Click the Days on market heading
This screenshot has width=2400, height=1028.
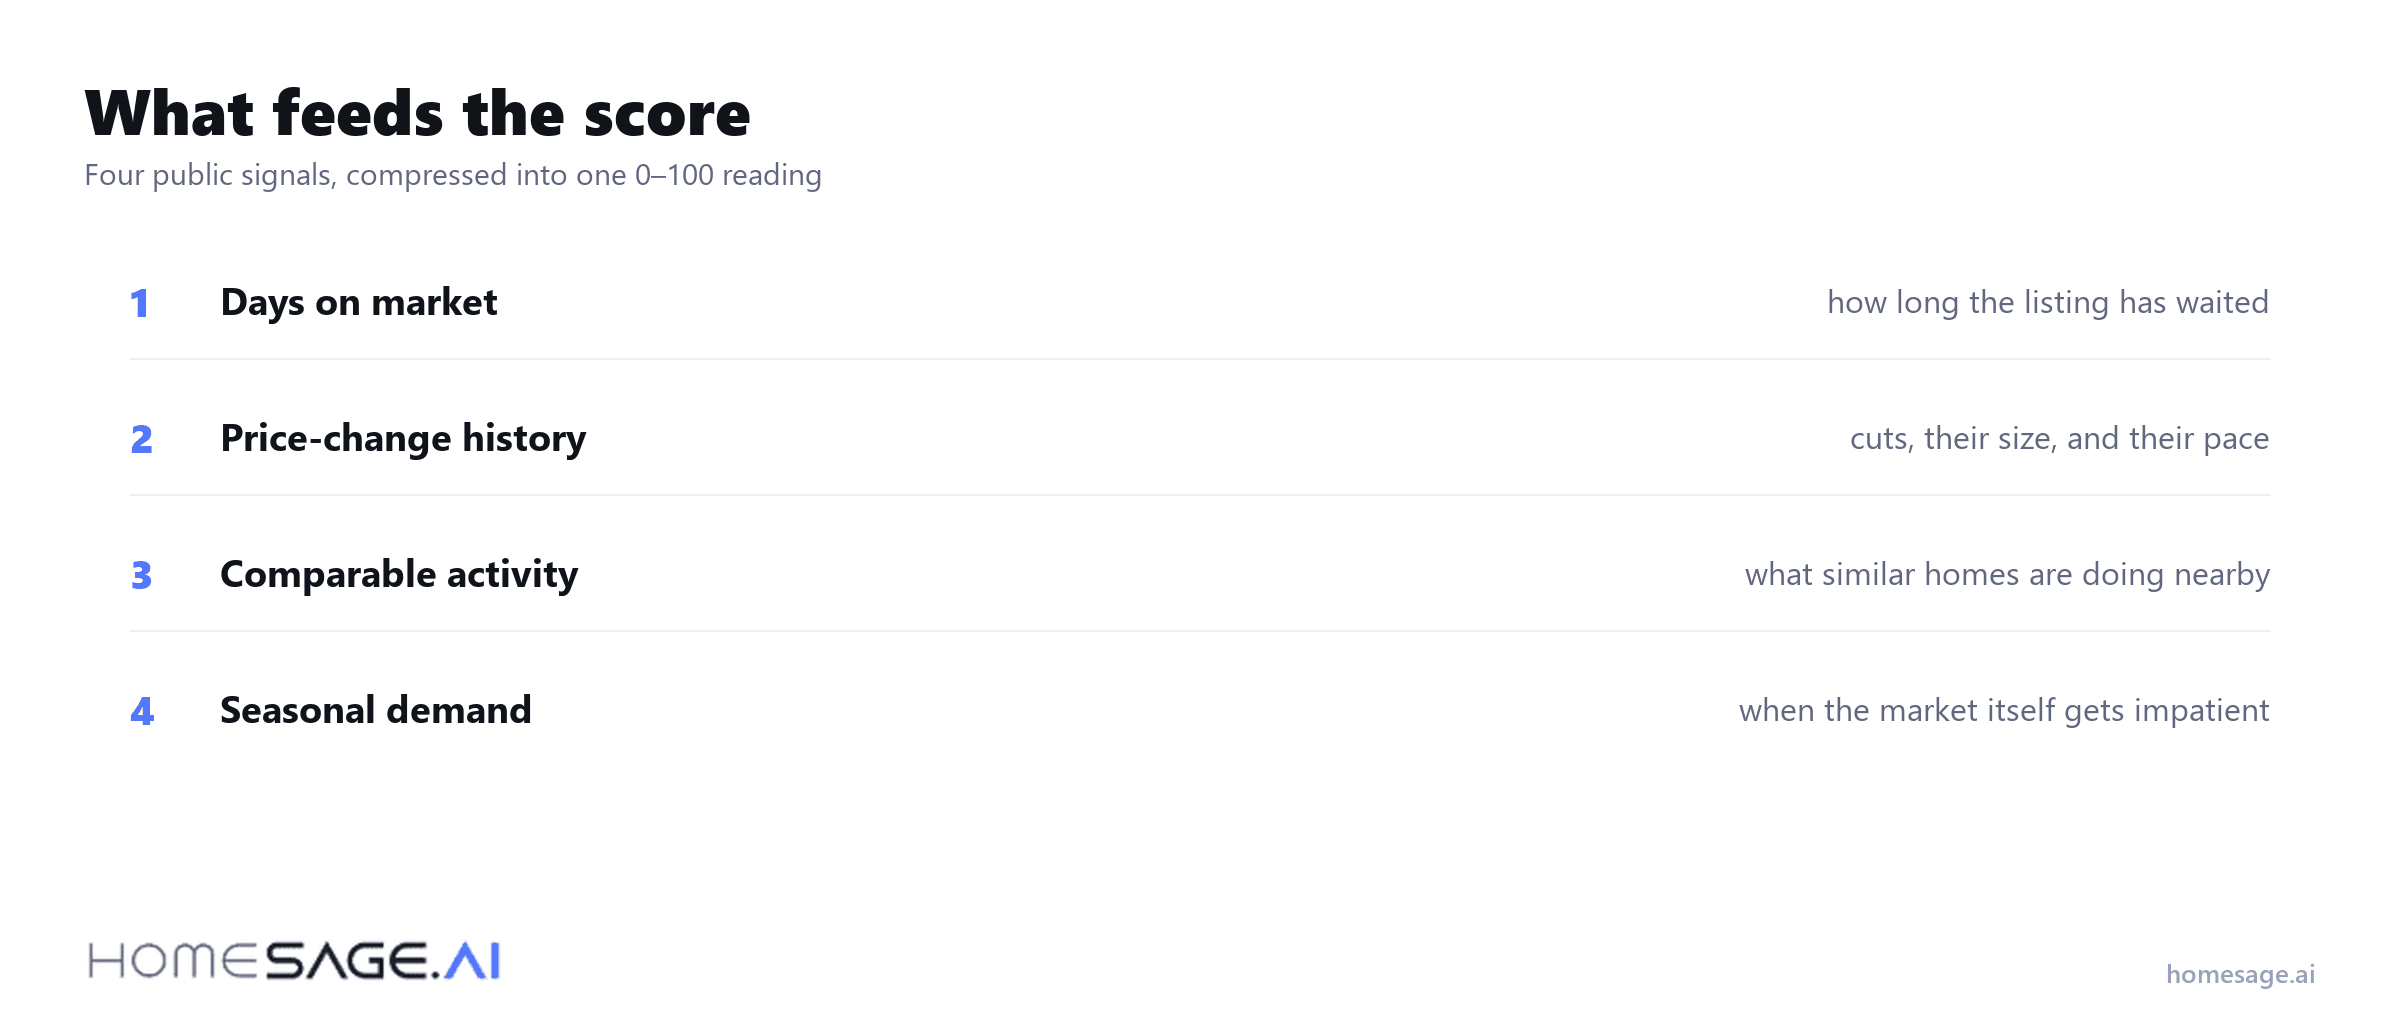click(358, 303)
